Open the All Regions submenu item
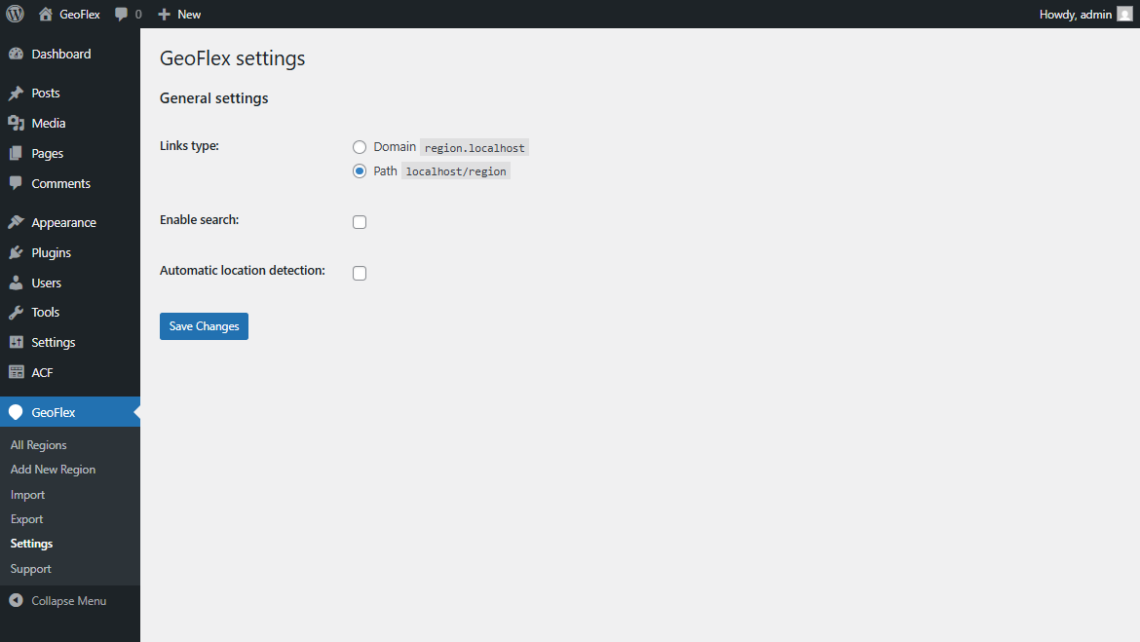1140x642 pixels. click(x=39, y=445)
